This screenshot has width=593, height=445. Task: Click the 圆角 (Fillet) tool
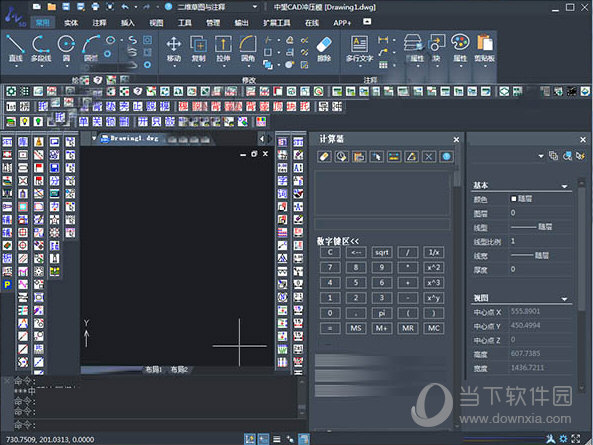coord(248,48)
